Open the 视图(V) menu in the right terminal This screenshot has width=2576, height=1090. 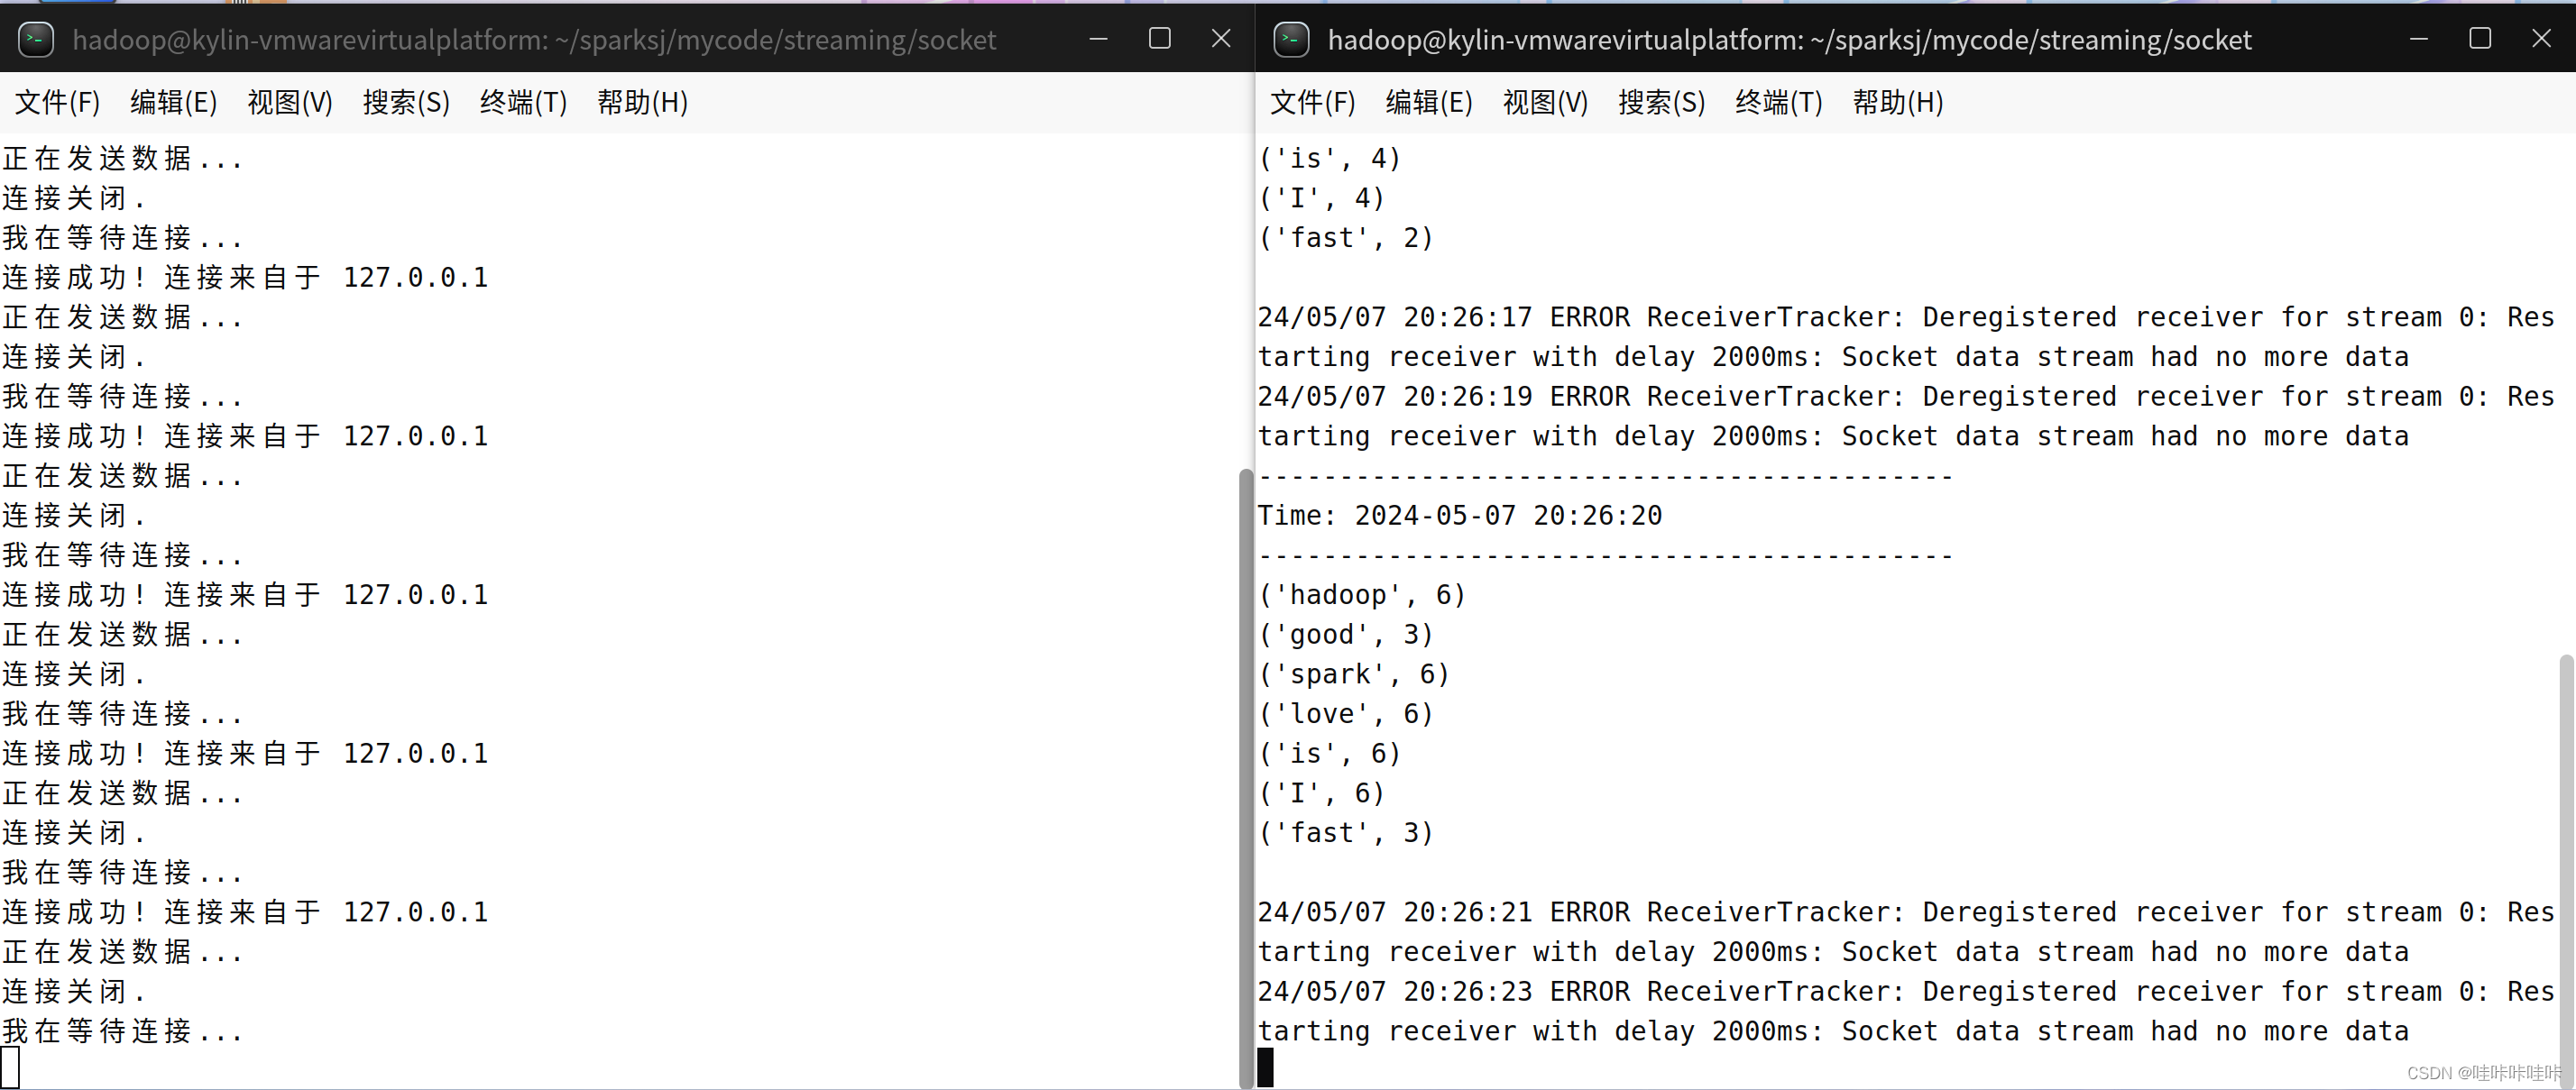[x=1545, y=102]
